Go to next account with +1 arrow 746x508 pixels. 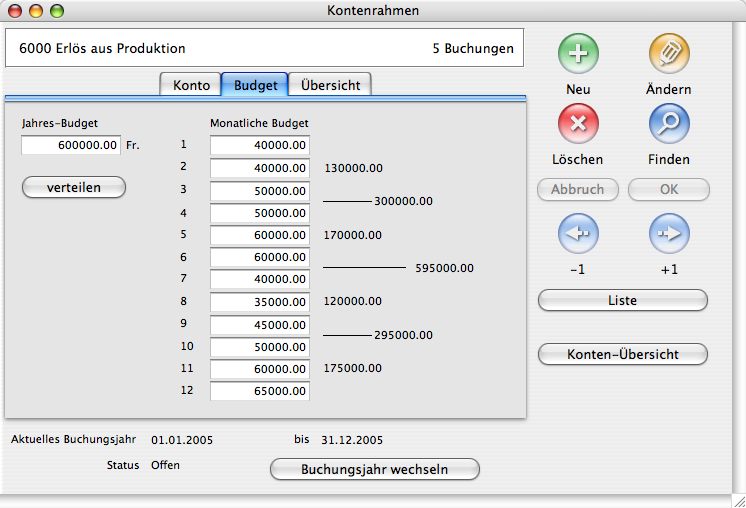click(669, 235)
